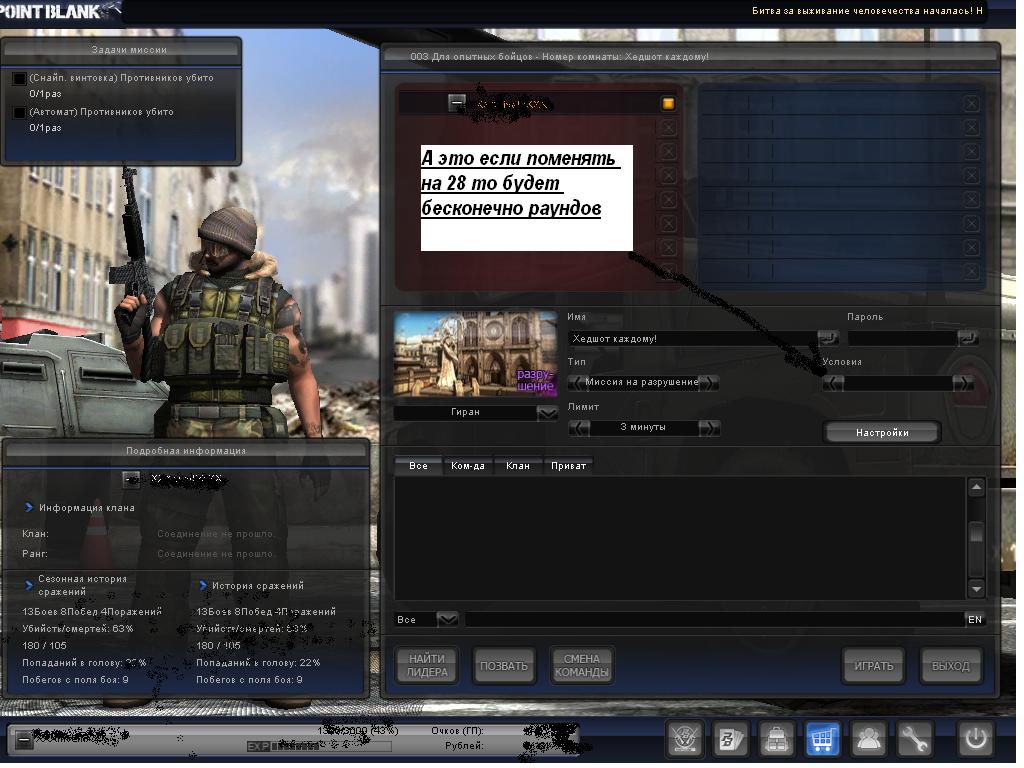Switch Тип to previous with left arrow
Viewport: 1024px width, 768px height.
point(577,383)
